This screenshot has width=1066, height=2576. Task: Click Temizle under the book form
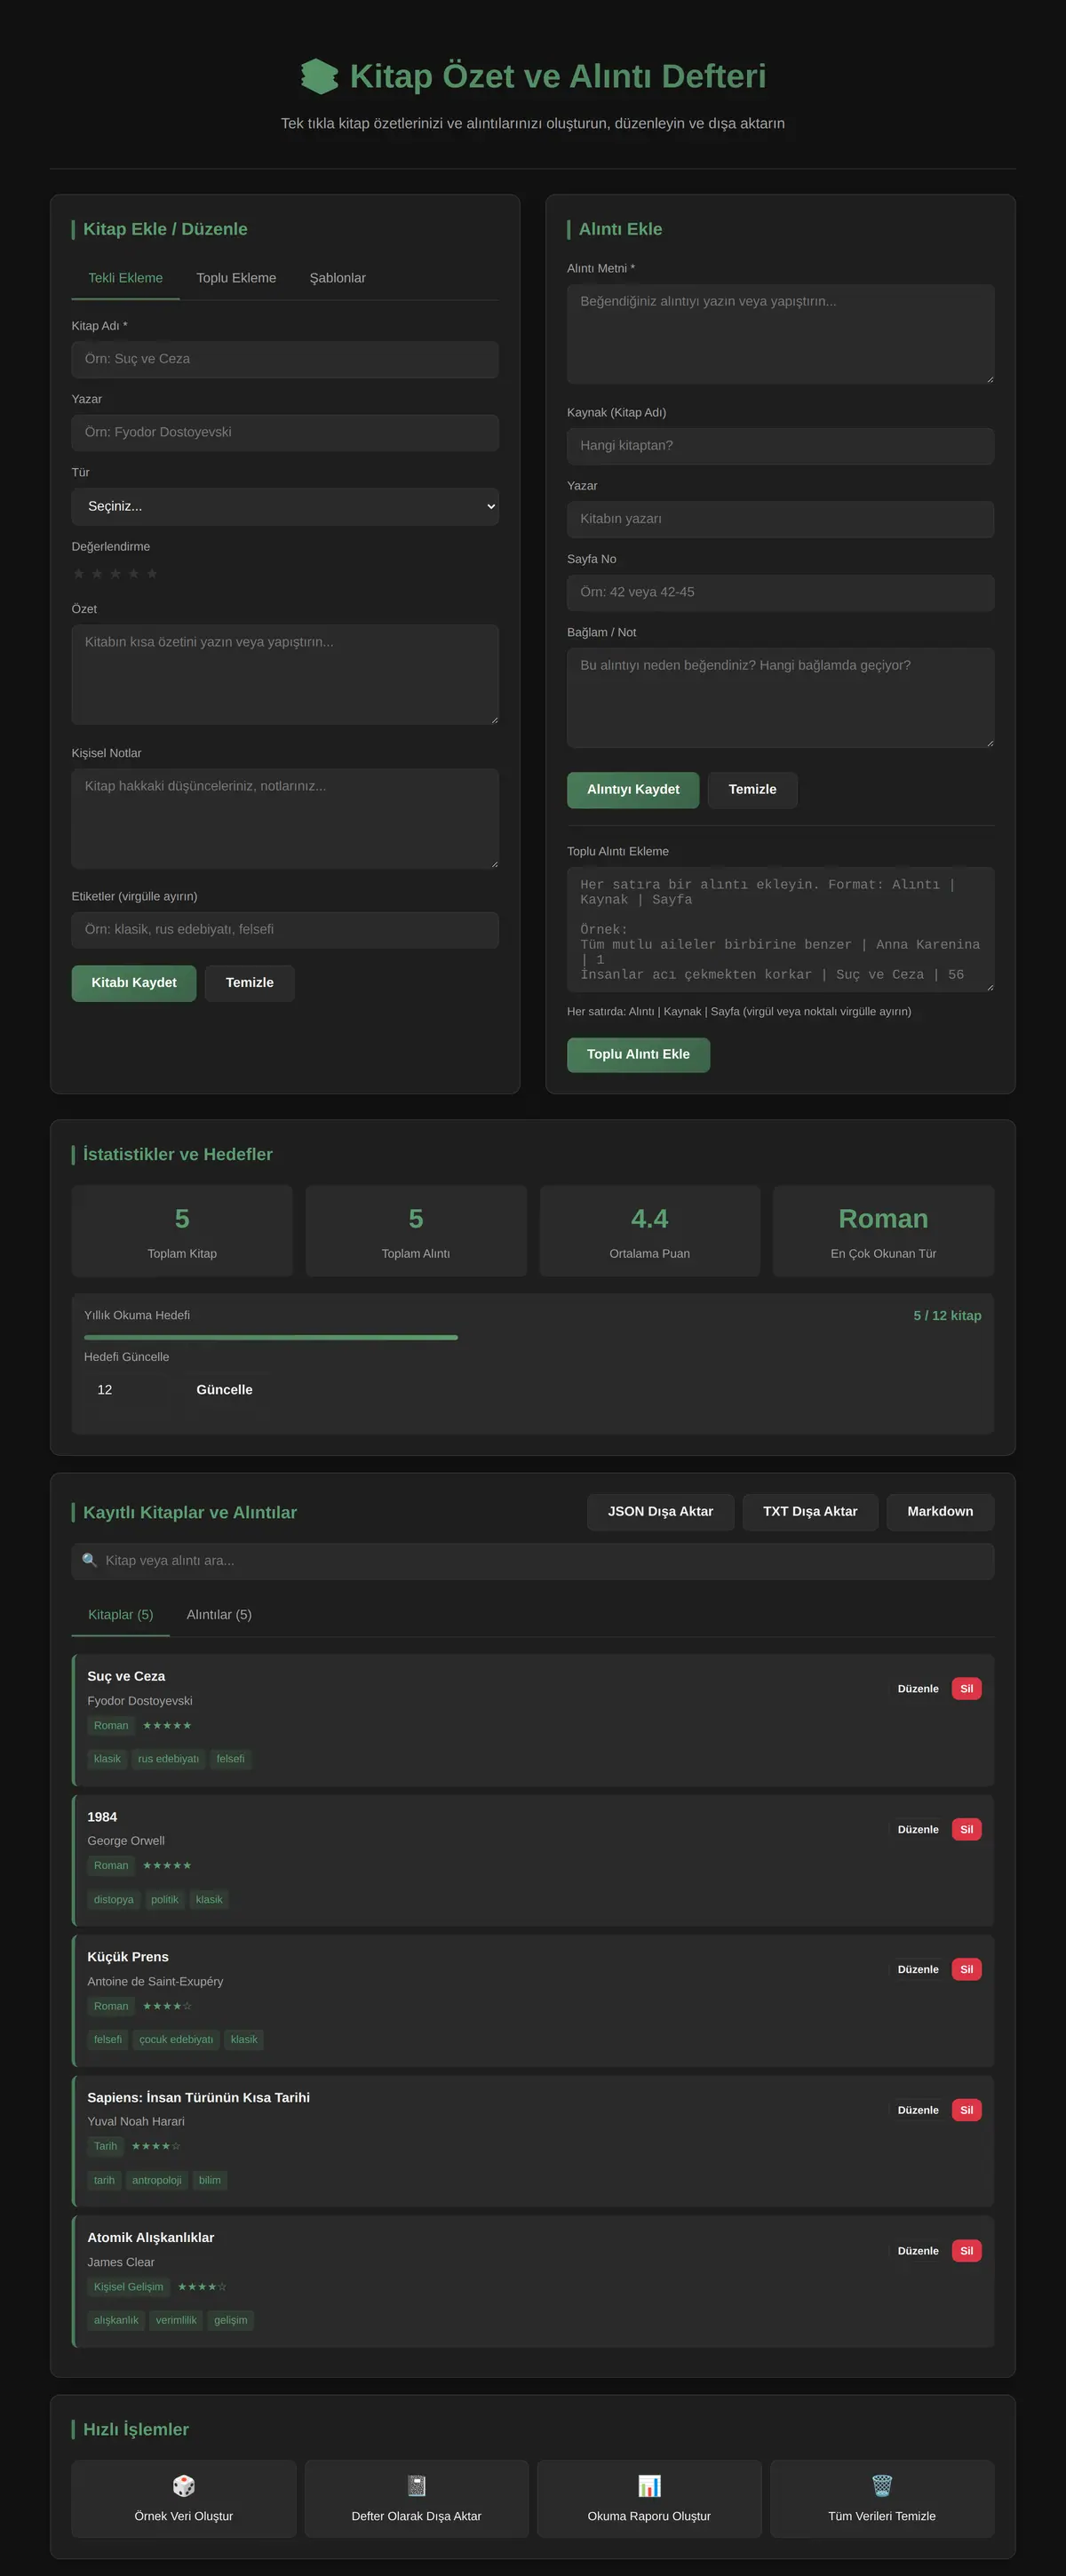(x=250, y=983)
